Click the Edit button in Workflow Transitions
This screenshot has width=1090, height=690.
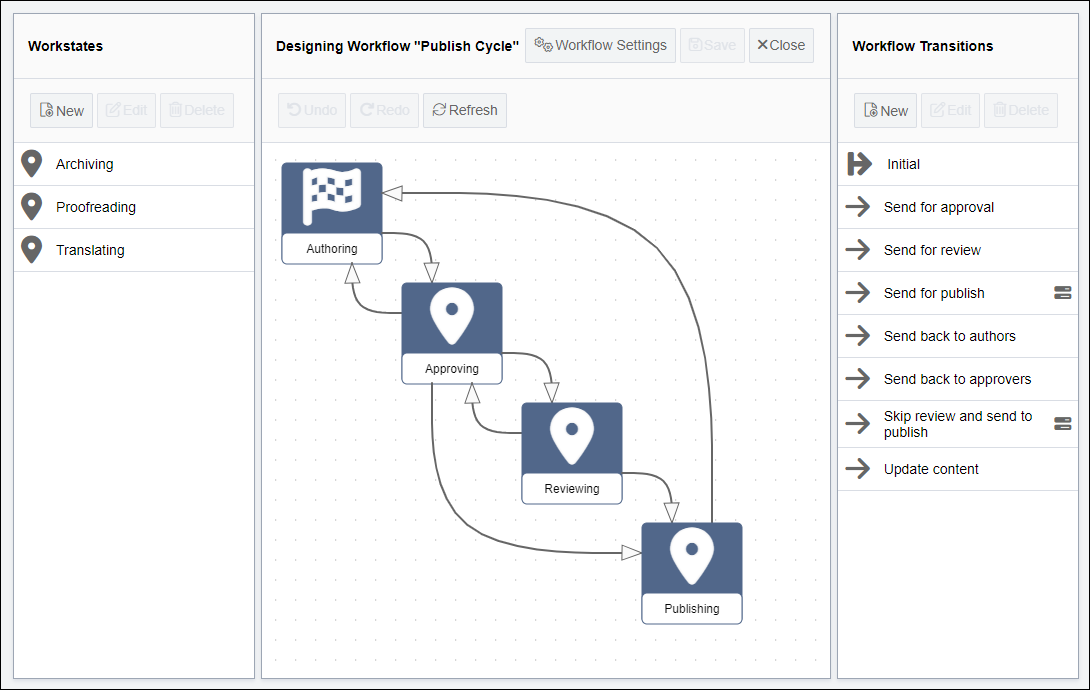pos(951,110)
